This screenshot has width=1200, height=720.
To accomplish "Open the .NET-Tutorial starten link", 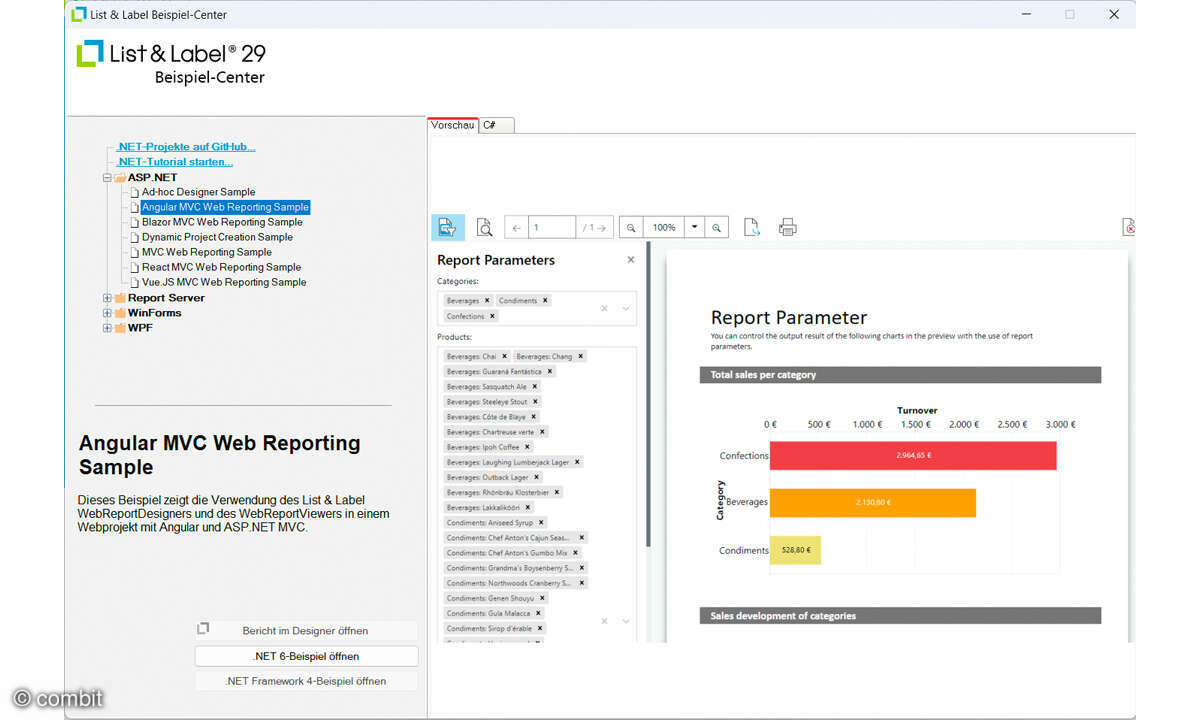I will 175,162.
